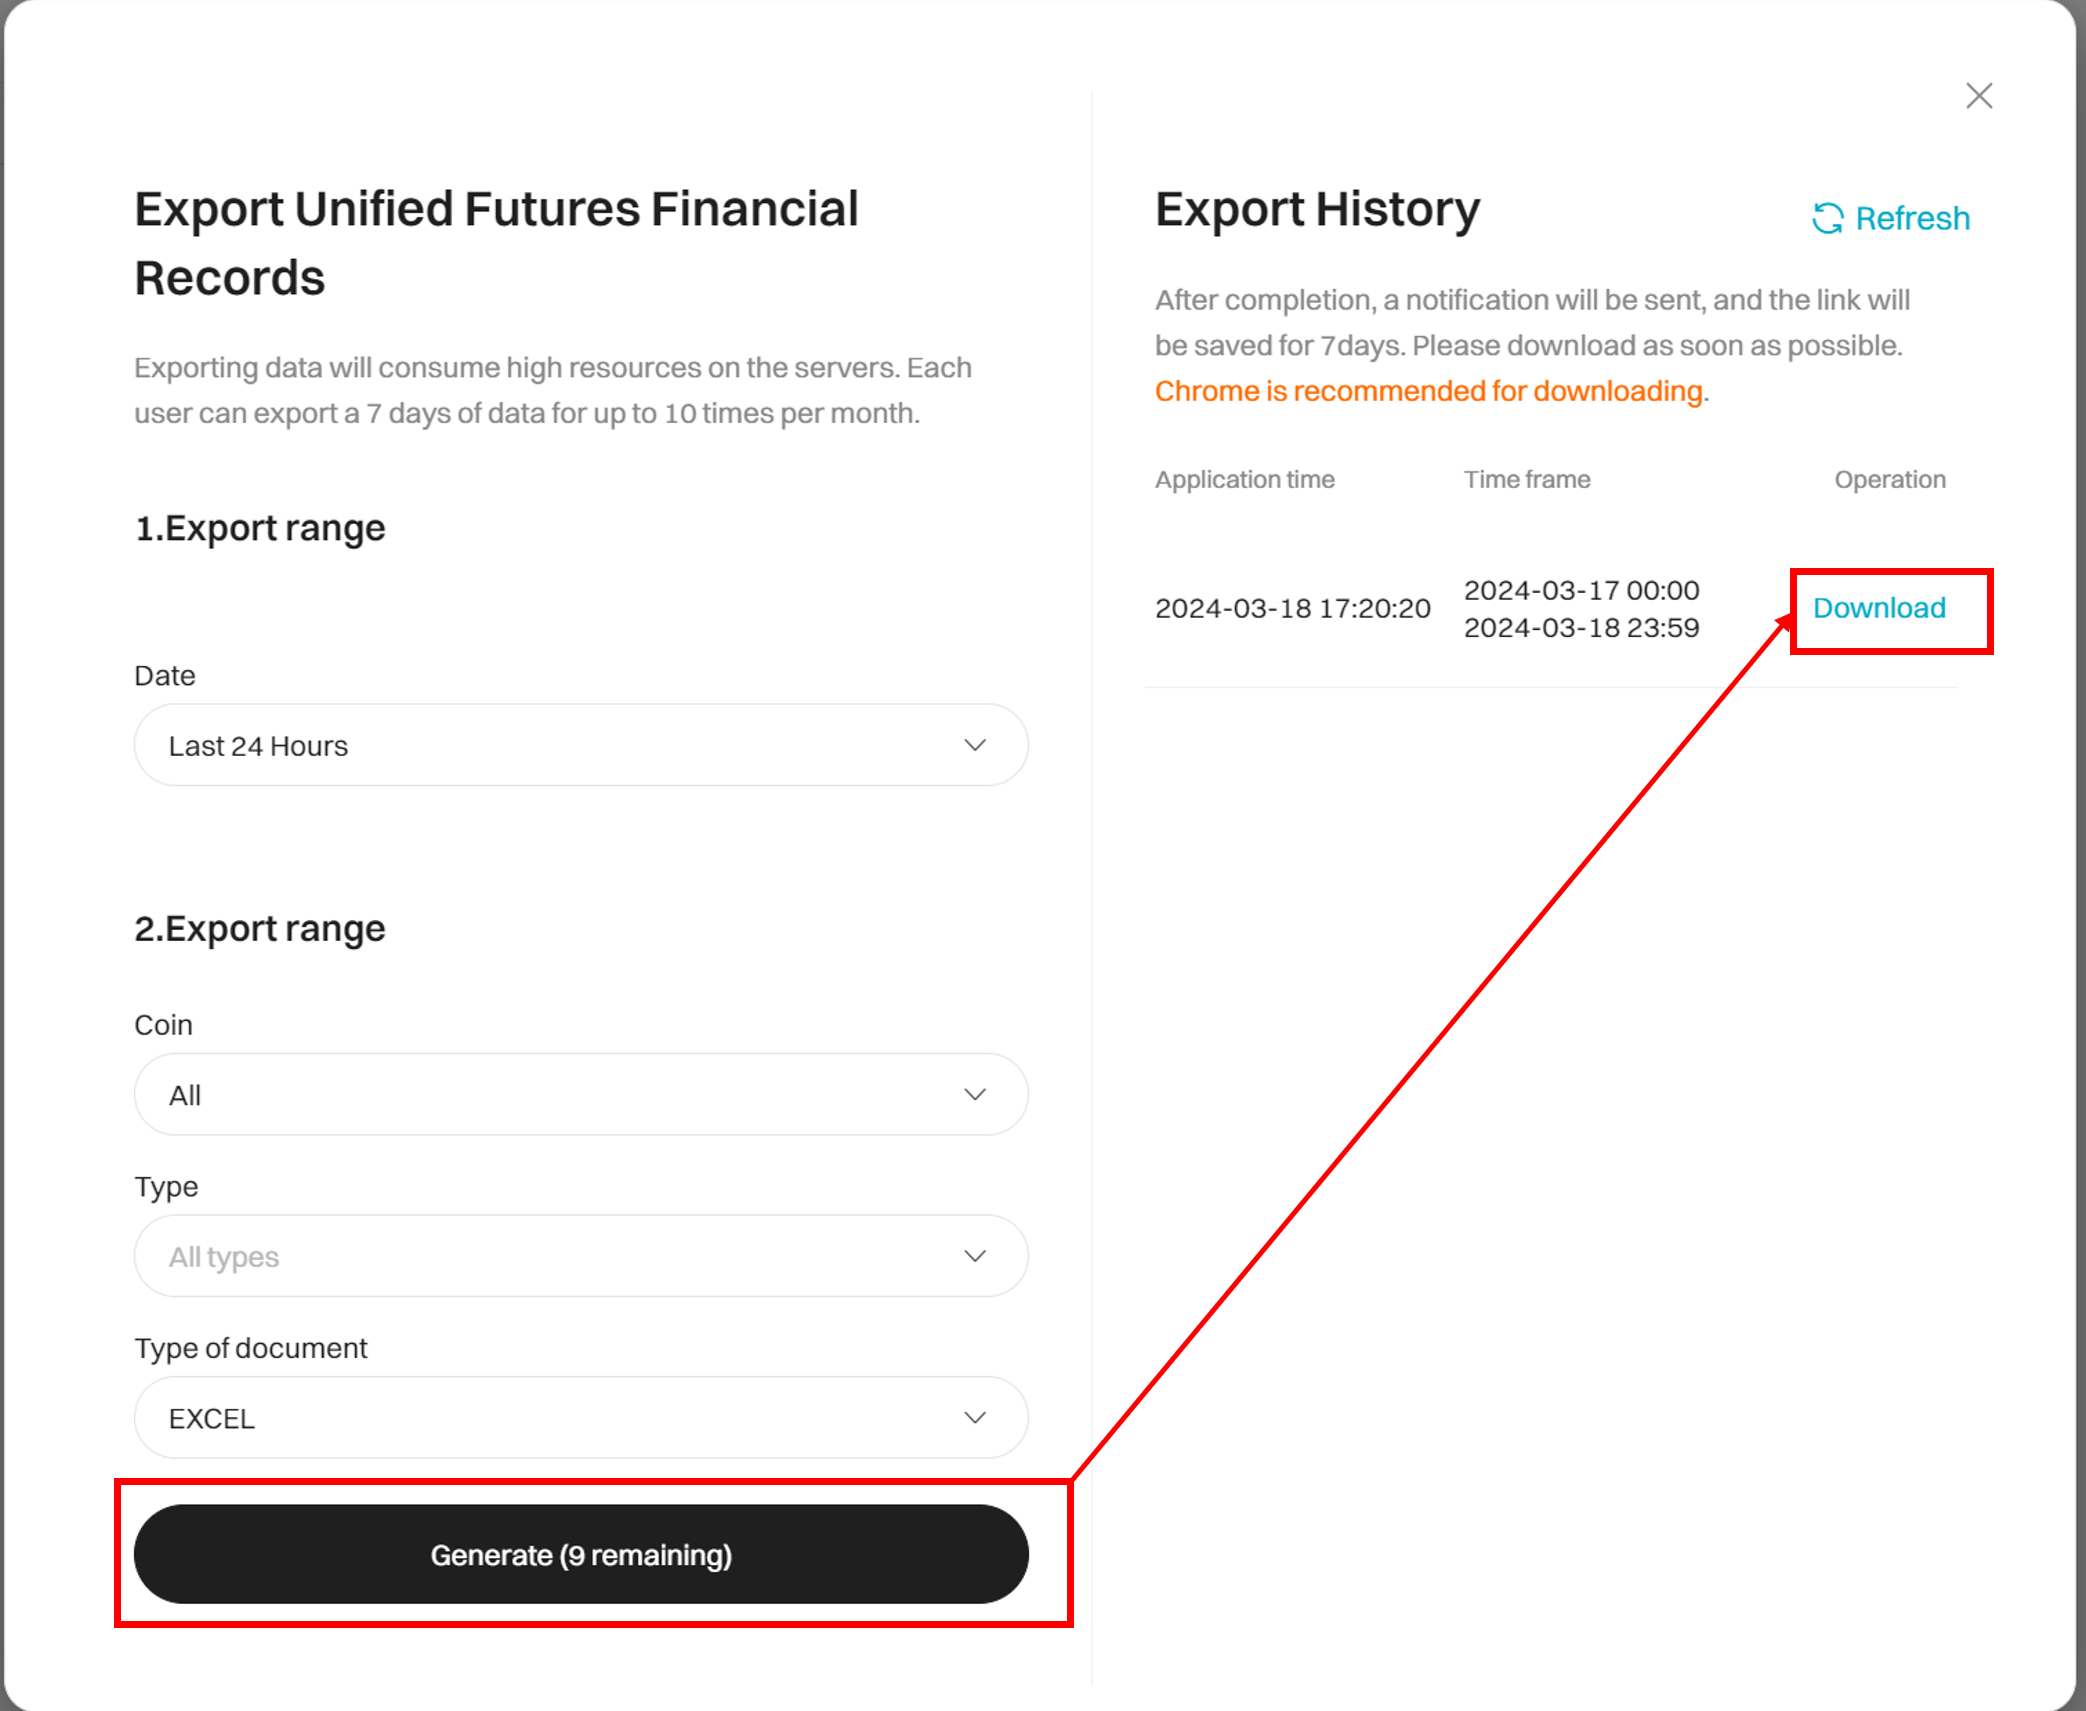The width and height of the screenshot is (2086, 1711).
Task: Expand the Date dropdown chevron
Action: click(x=976, y=745)
